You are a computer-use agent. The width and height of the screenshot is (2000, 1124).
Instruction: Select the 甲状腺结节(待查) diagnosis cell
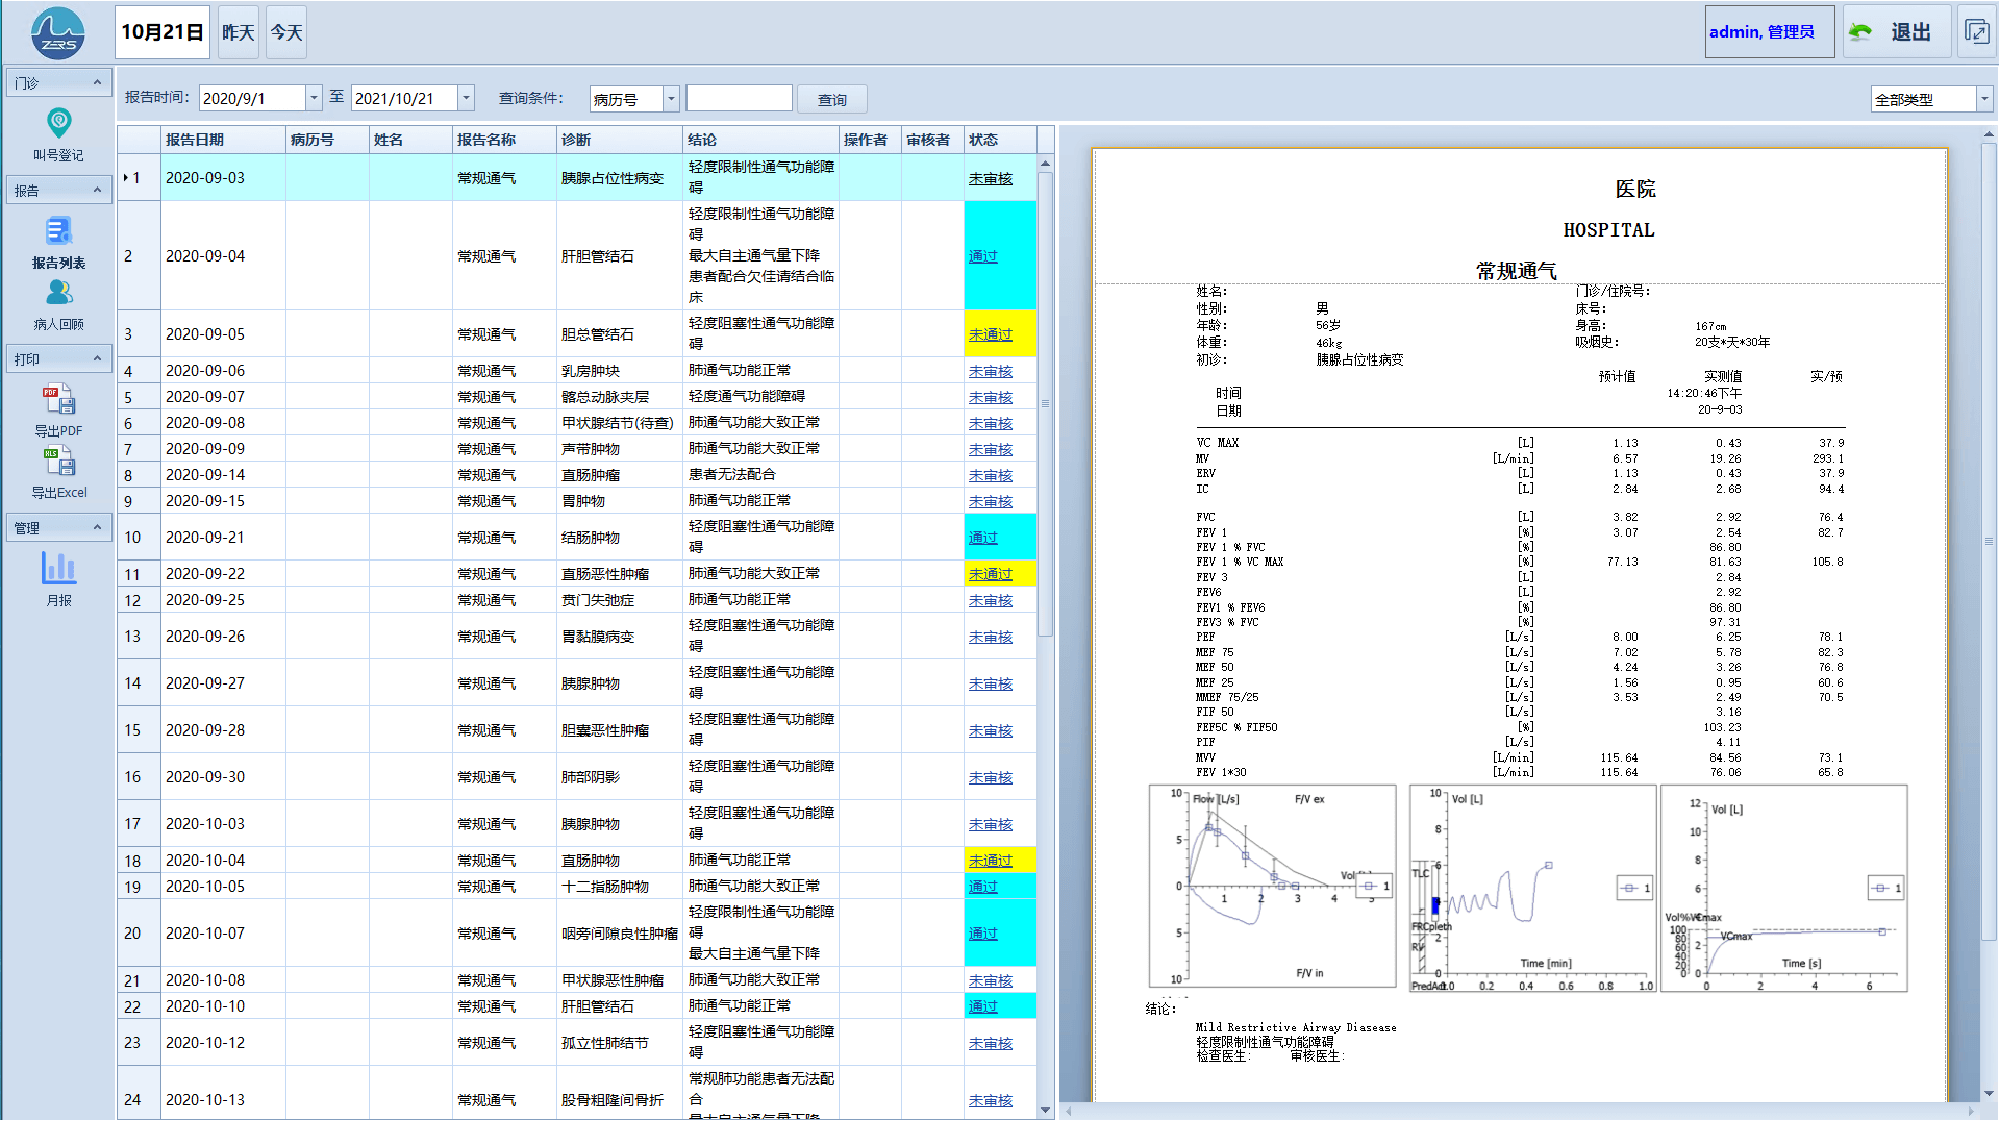pos(619,423)
